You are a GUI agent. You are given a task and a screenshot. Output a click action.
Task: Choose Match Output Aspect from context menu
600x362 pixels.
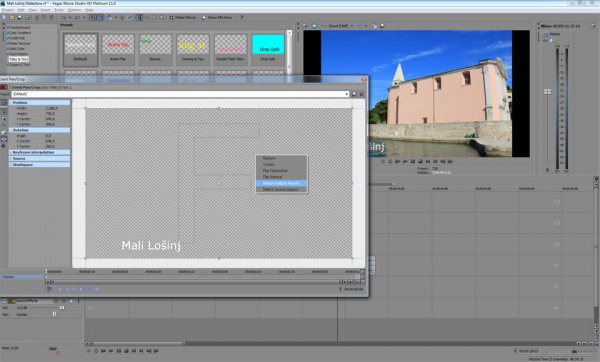coord(281,183)
